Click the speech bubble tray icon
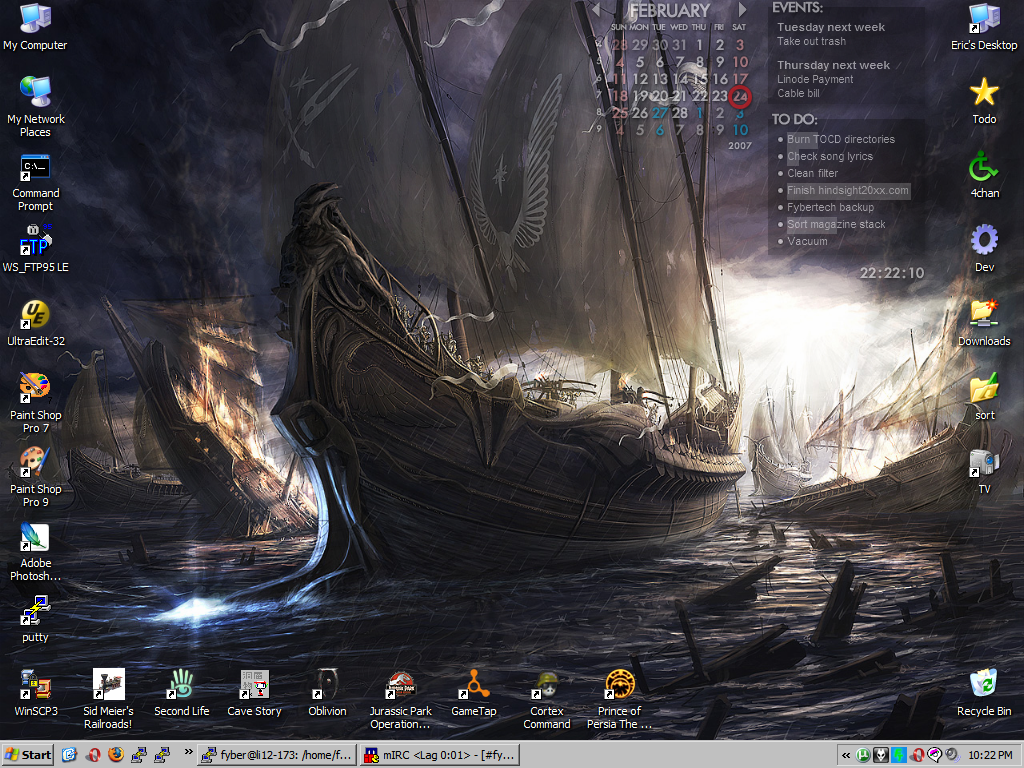 pyautogui.click(x=935, y=755)
